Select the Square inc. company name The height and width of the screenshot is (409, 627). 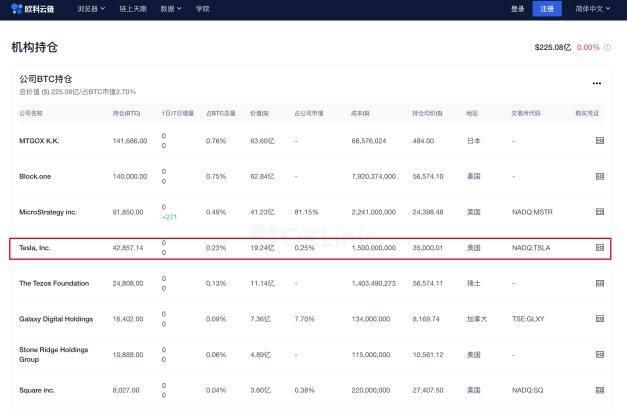pyautogui.click(x=37, y=390)
